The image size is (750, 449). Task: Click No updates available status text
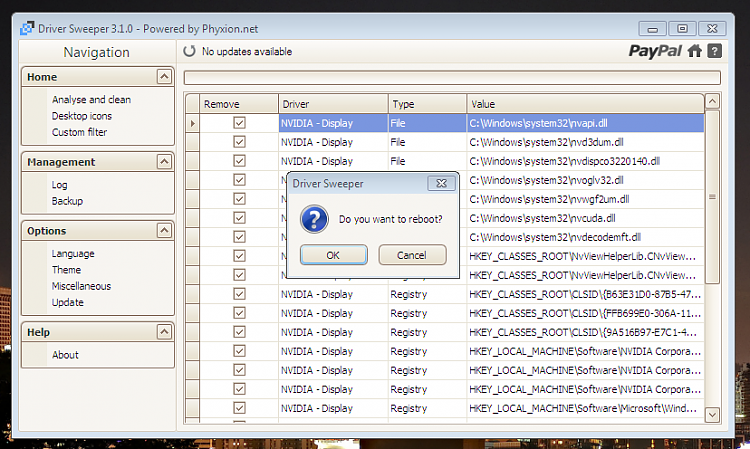click(x=247, y=51)
